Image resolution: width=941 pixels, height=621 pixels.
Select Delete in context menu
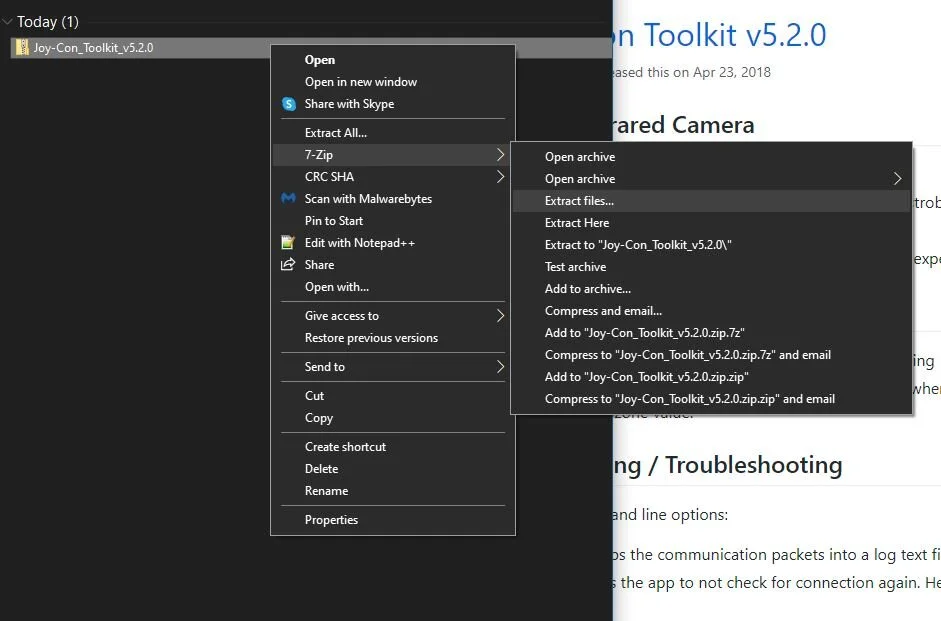pyautogui.click(x=393, y=469)
